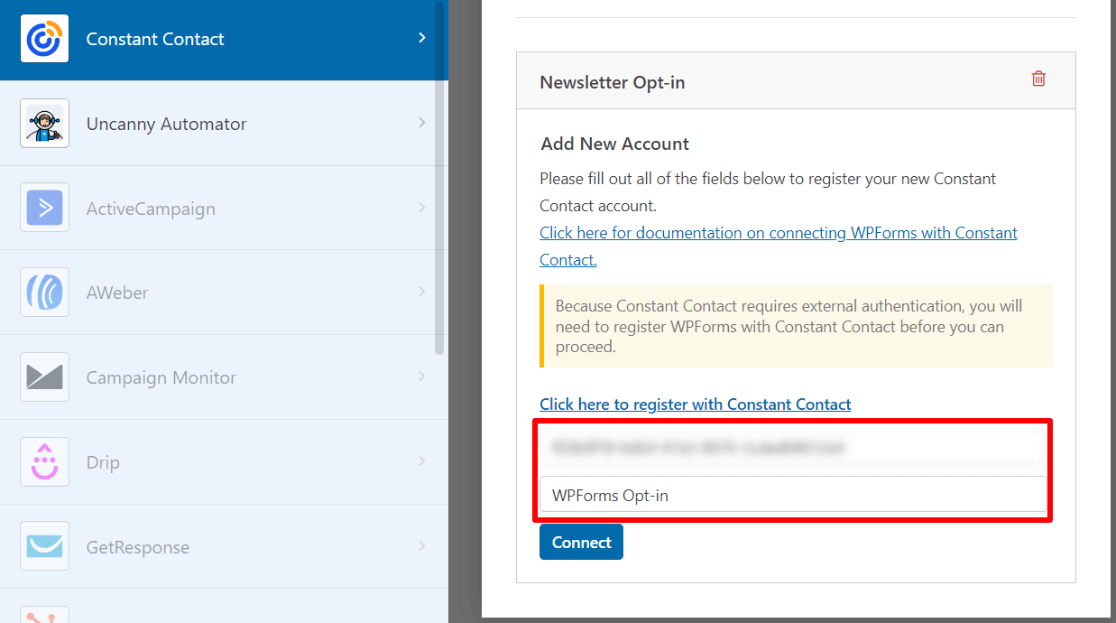The height and width of the screenshot is (623, 1116).
Task: Click the Uncanny Automator robot icon
Action: coord(42,123)
